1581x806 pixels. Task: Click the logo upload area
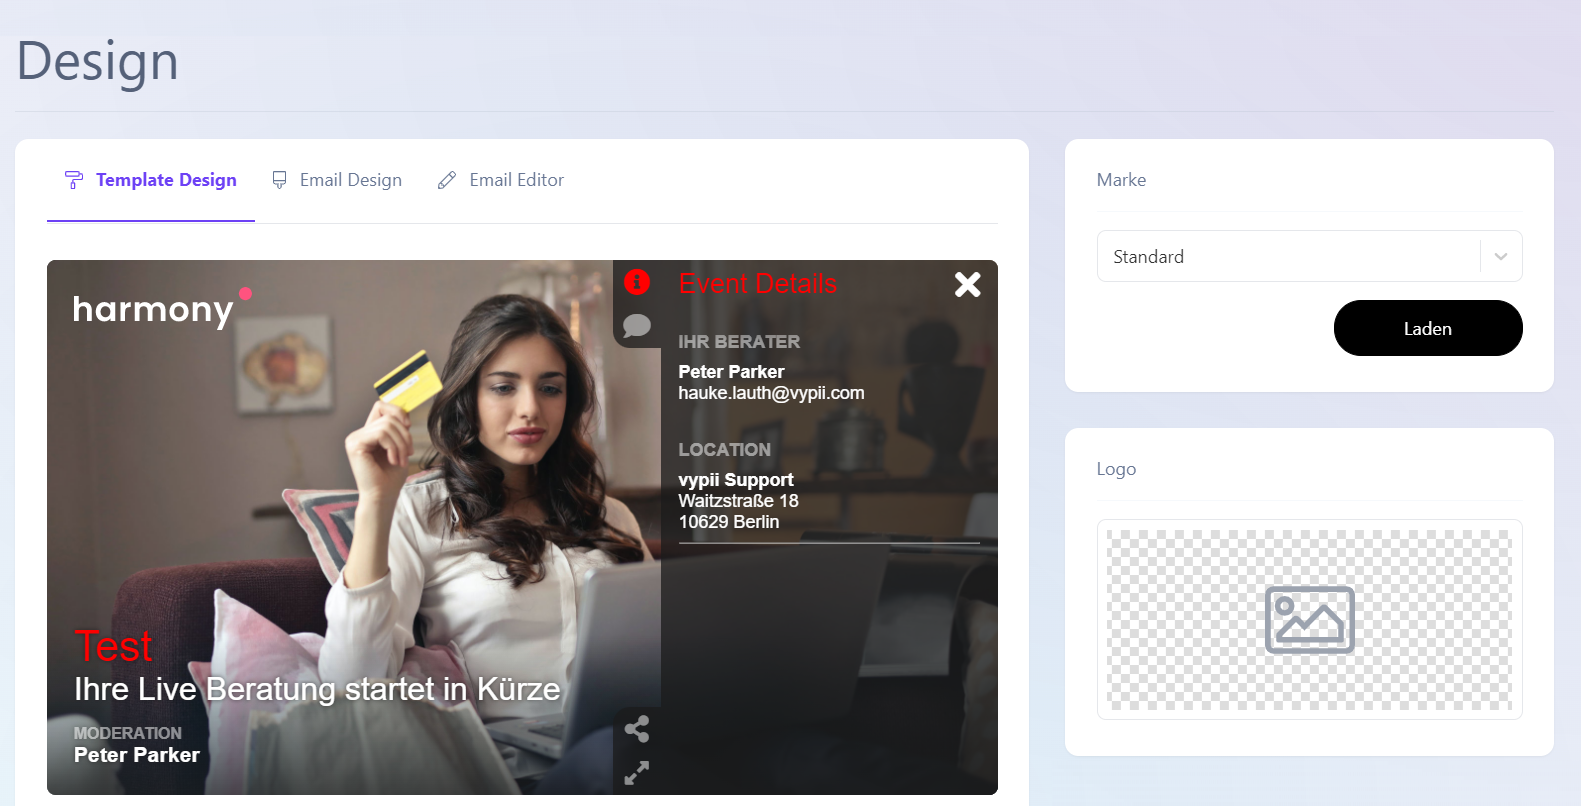[x=1309, y=620]
